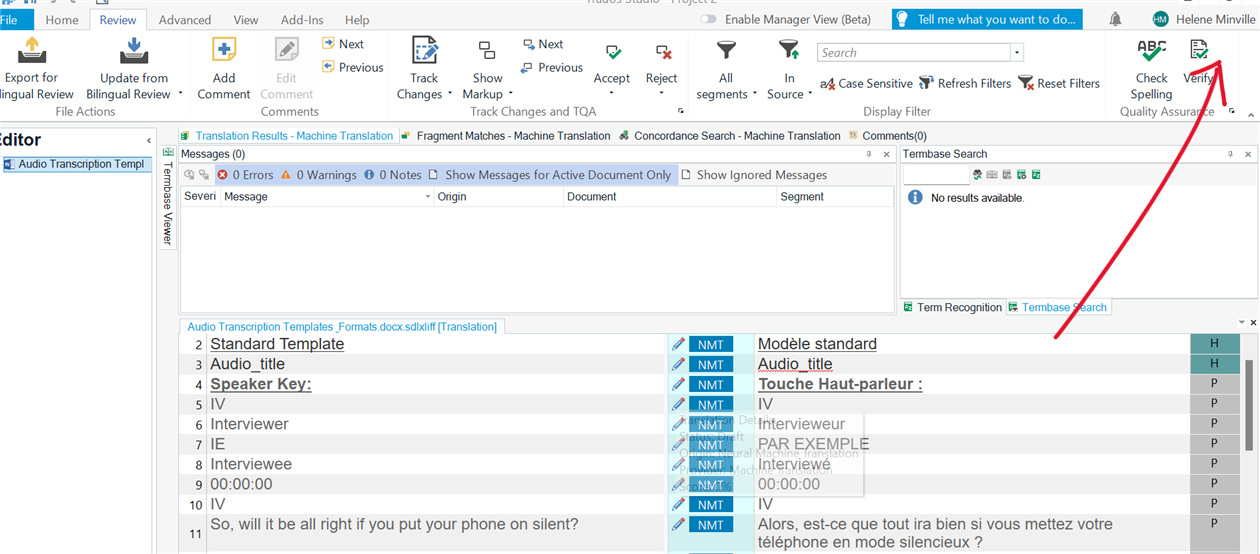The height and width of the screenshot is (554, 1260).
Task: Click the Export for Bilingual Review icon
Action: [32, 50]
